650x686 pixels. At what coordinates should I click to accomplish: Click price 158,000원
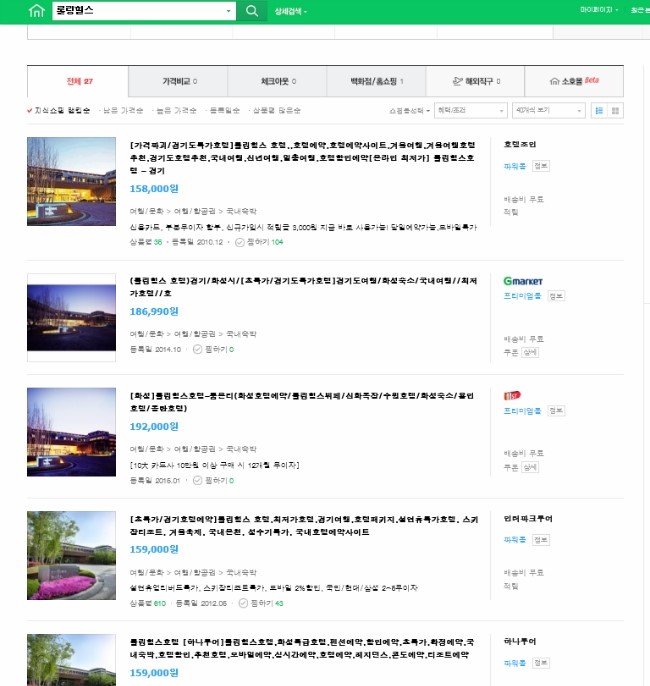point(154,189)
